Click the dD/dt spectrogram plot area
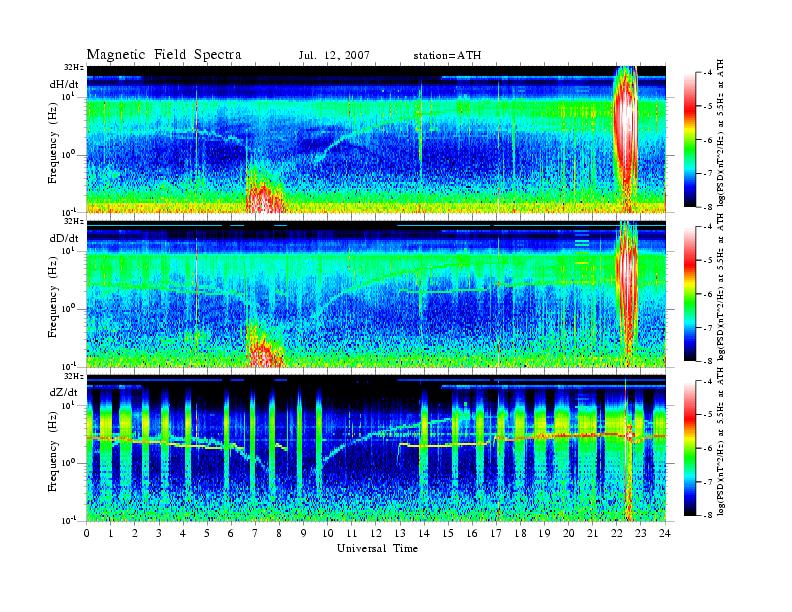 click(x=376, y=293)
